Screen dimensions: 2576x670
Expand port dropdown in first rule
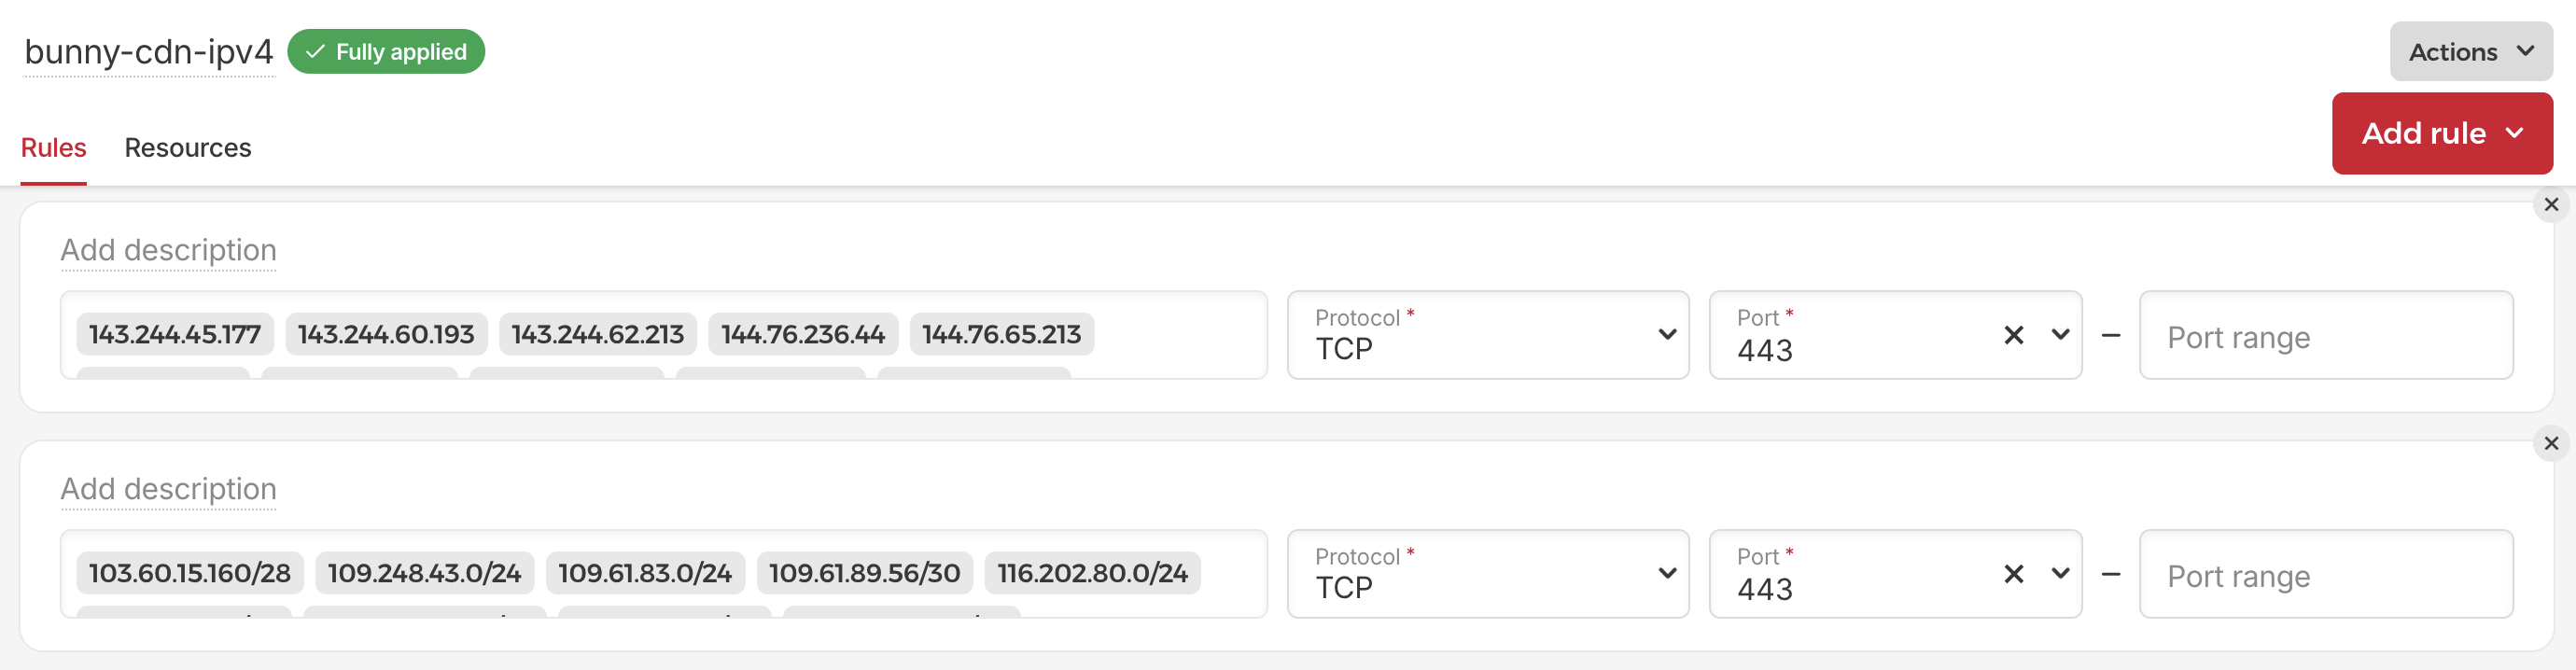2060,335
